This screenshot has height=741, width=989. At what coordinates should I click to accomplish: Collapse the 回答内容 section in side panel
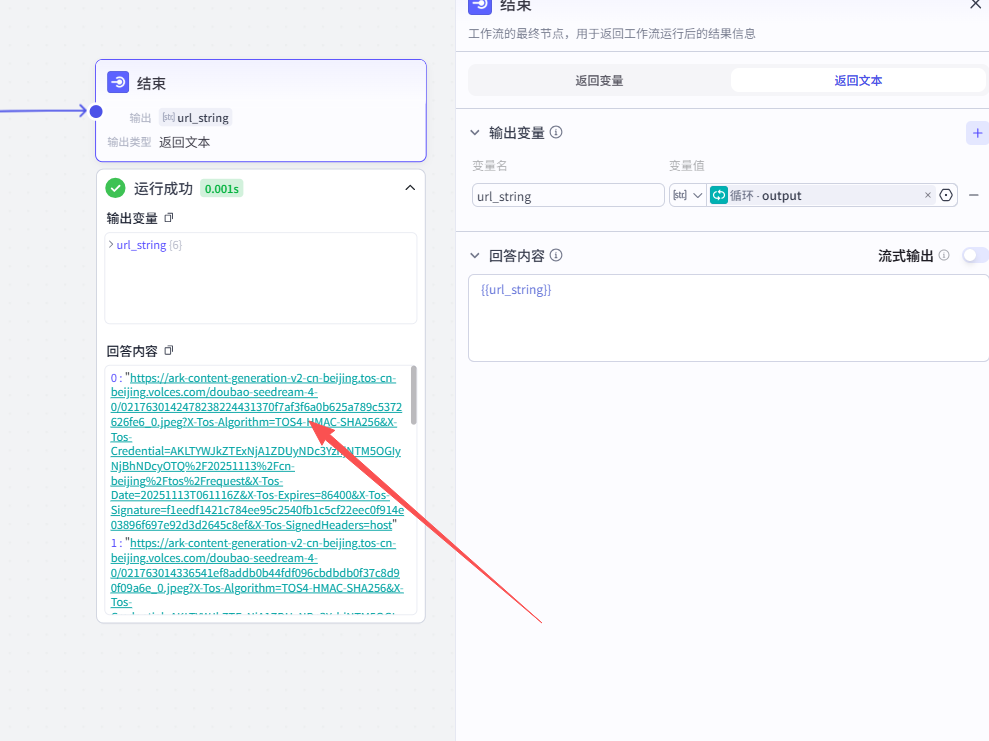[475, 256]
